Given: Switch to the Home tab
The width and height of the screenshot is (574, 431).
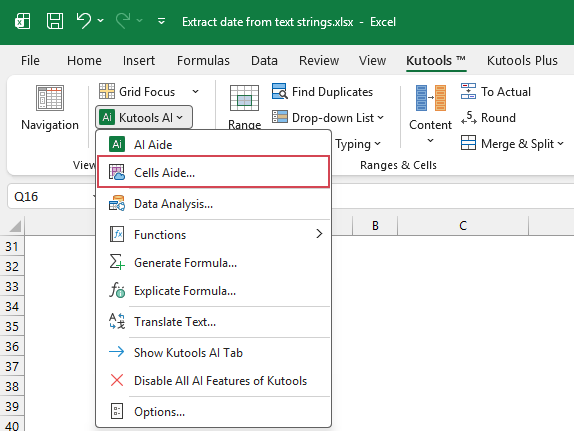Looking at the screenshot, I should click(84, 60).
